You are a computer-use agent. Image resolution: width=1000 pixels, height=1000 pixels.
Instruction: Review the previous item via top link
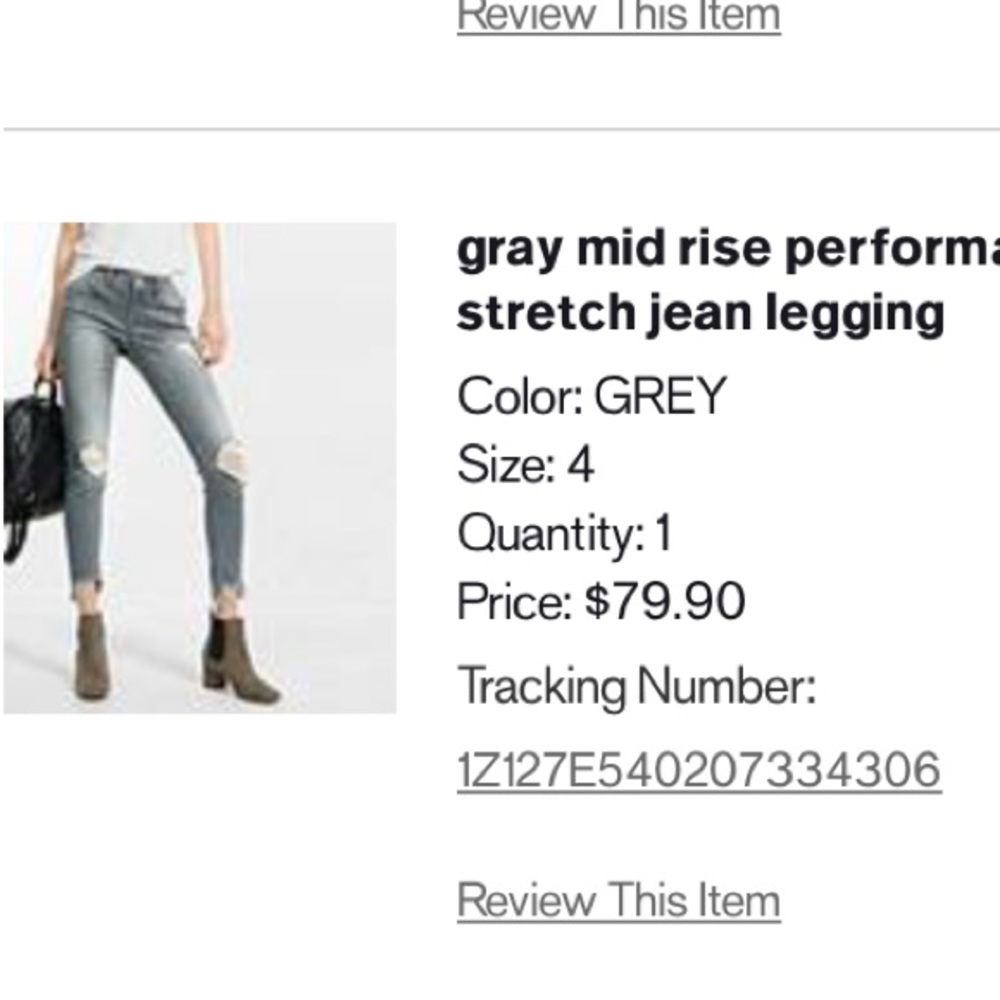[x=616, y=13]
